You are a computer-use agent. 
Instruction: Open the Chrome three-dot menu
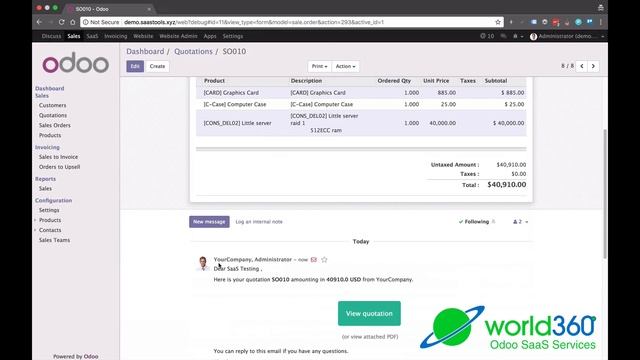601,22
